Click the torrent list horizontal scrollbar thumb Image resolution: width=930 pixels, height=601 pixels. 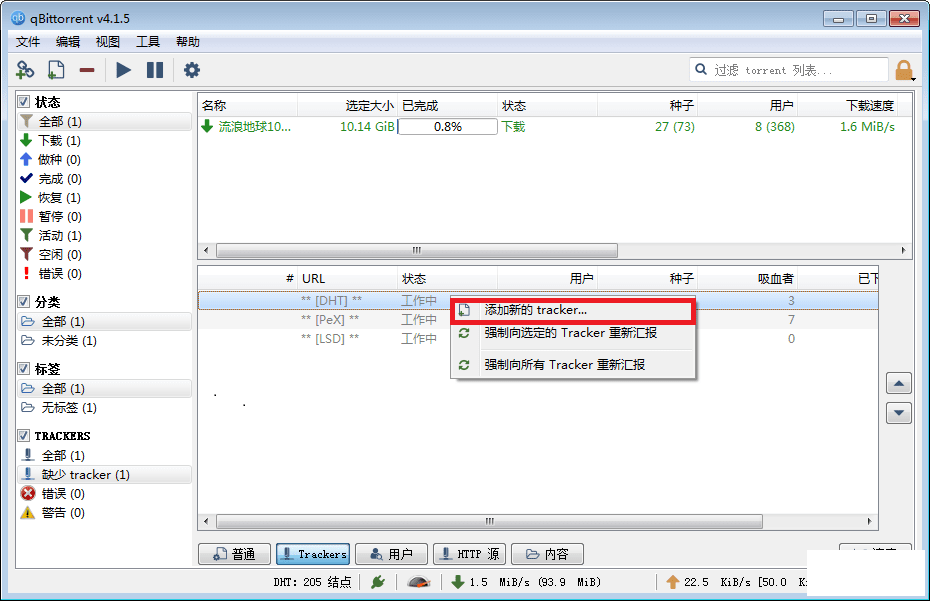417,250
